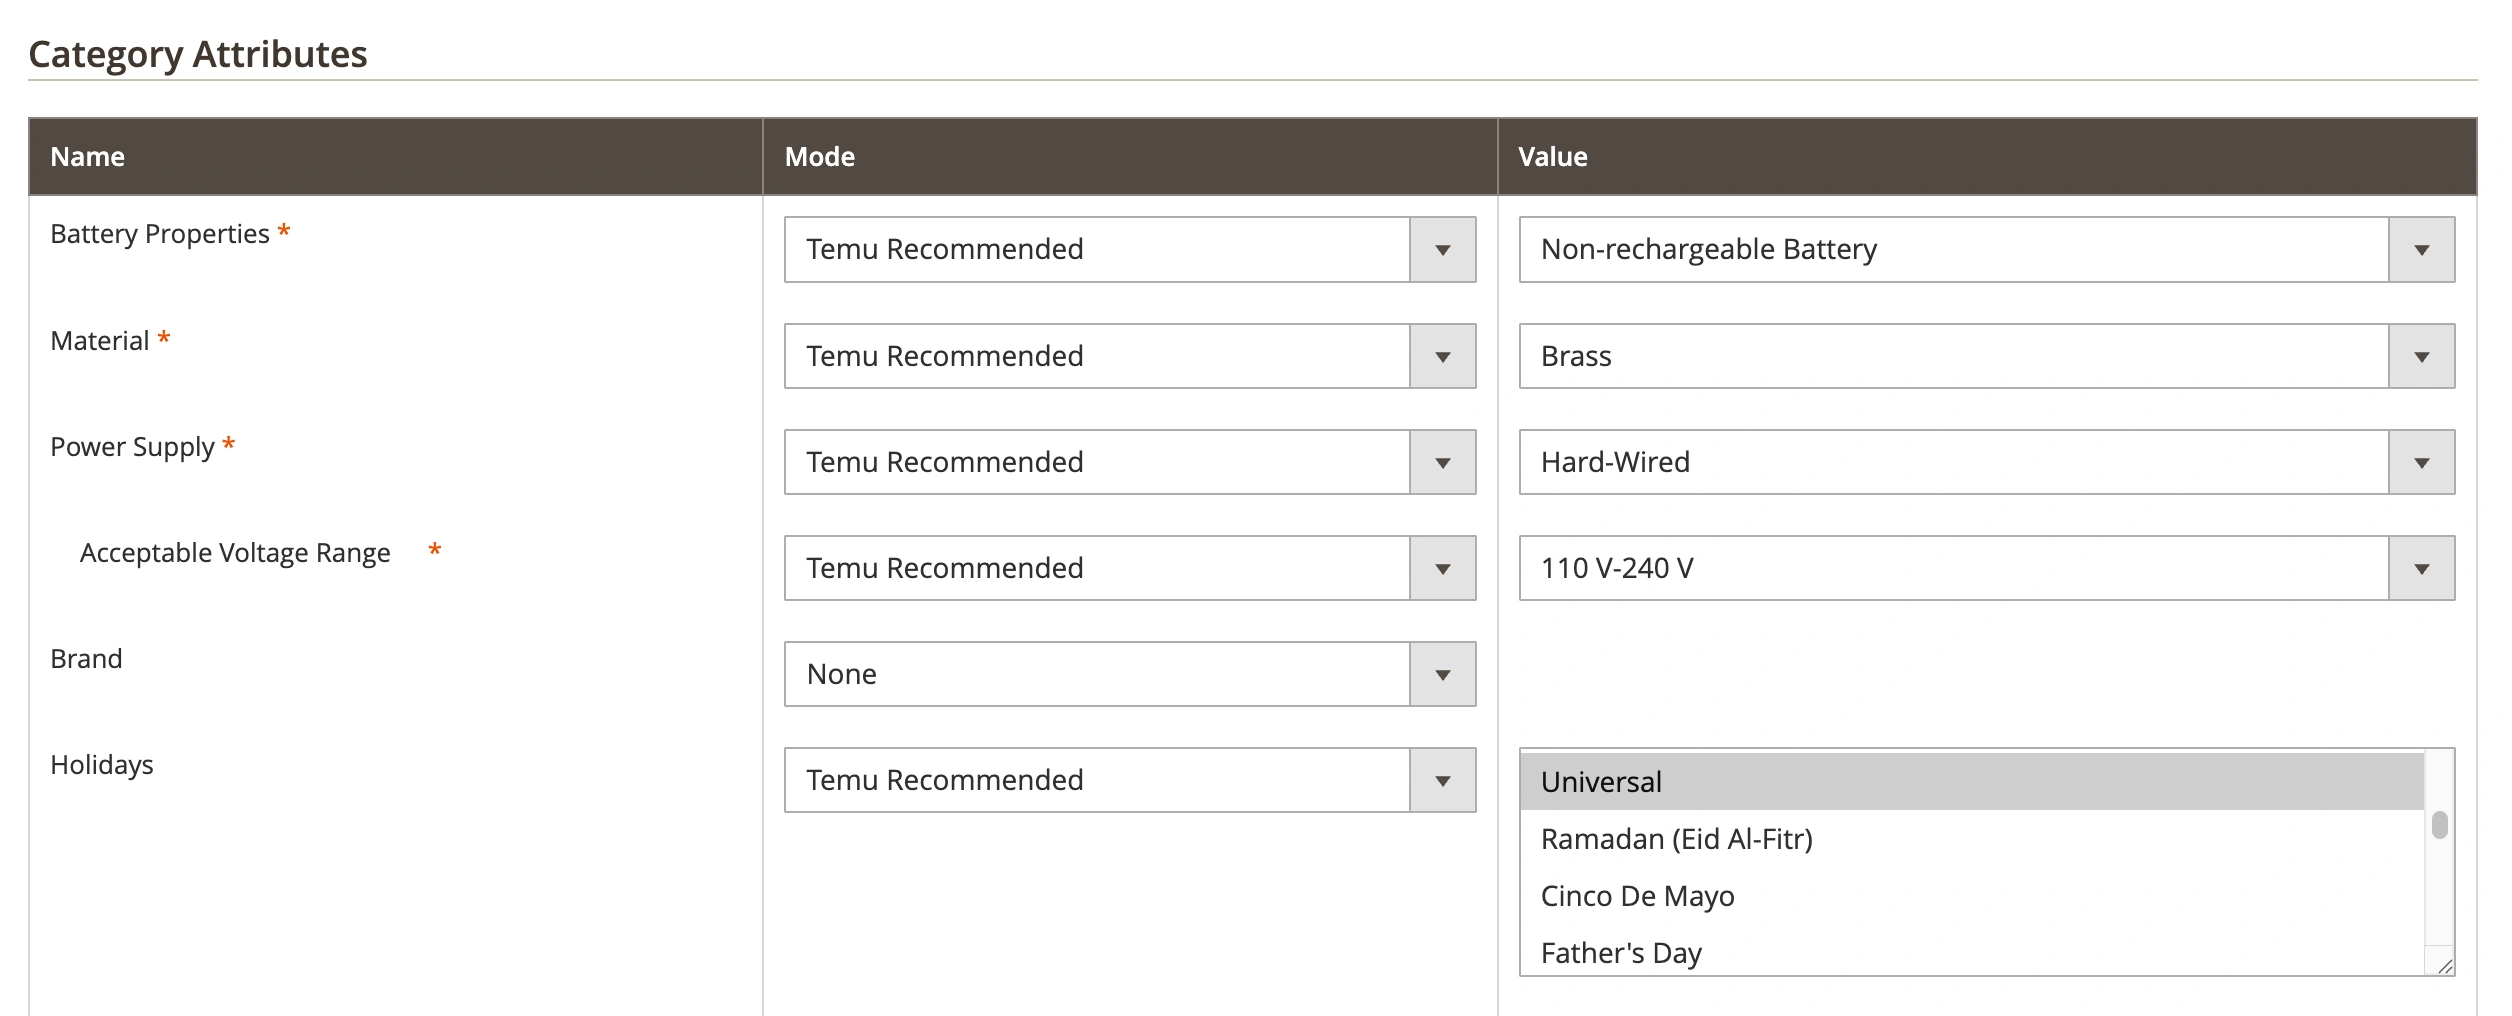Click the Mode column header
Screen dimensions: 2512x1016
click(x=819, y=157)
